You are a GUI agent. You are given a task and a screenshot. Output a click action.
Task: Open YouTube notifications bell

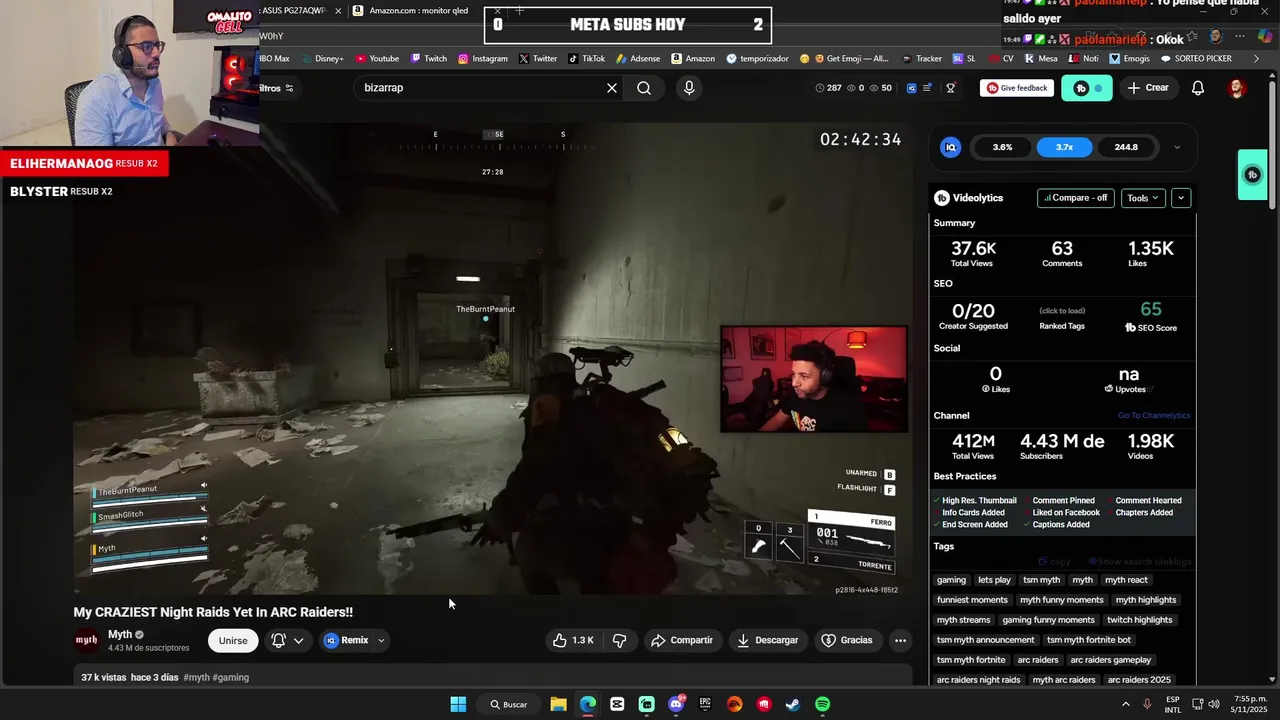(1198, 88)
